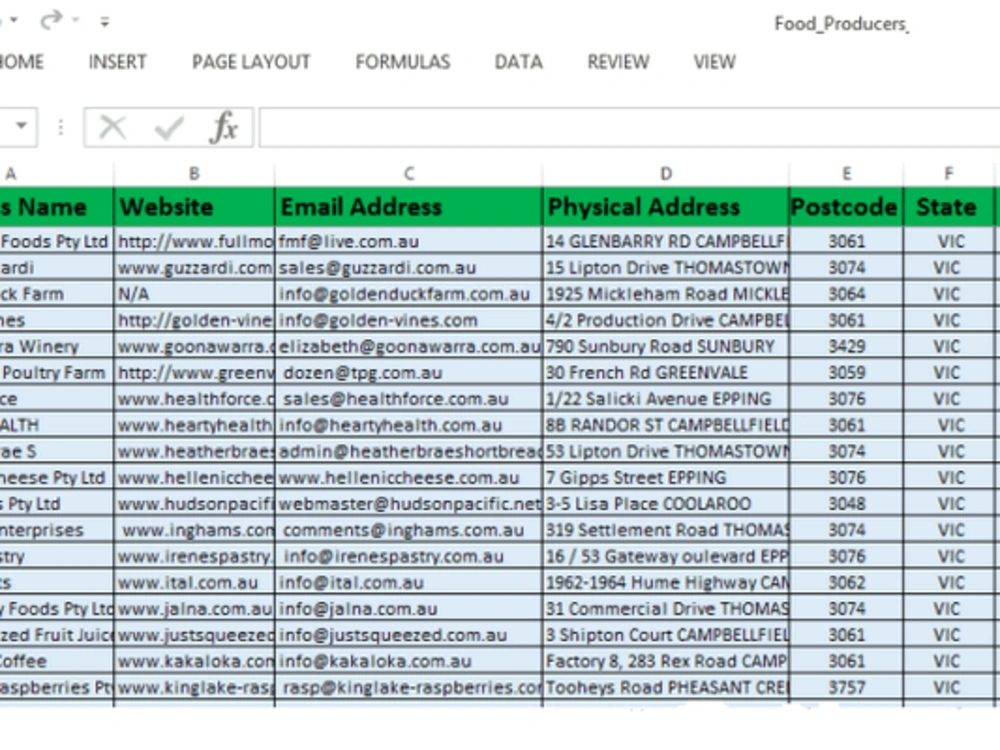Select cell 8B RANDOR ST CAMPBELLFIELD
This screenshot has height=750, width=1000.
[666, 425]
